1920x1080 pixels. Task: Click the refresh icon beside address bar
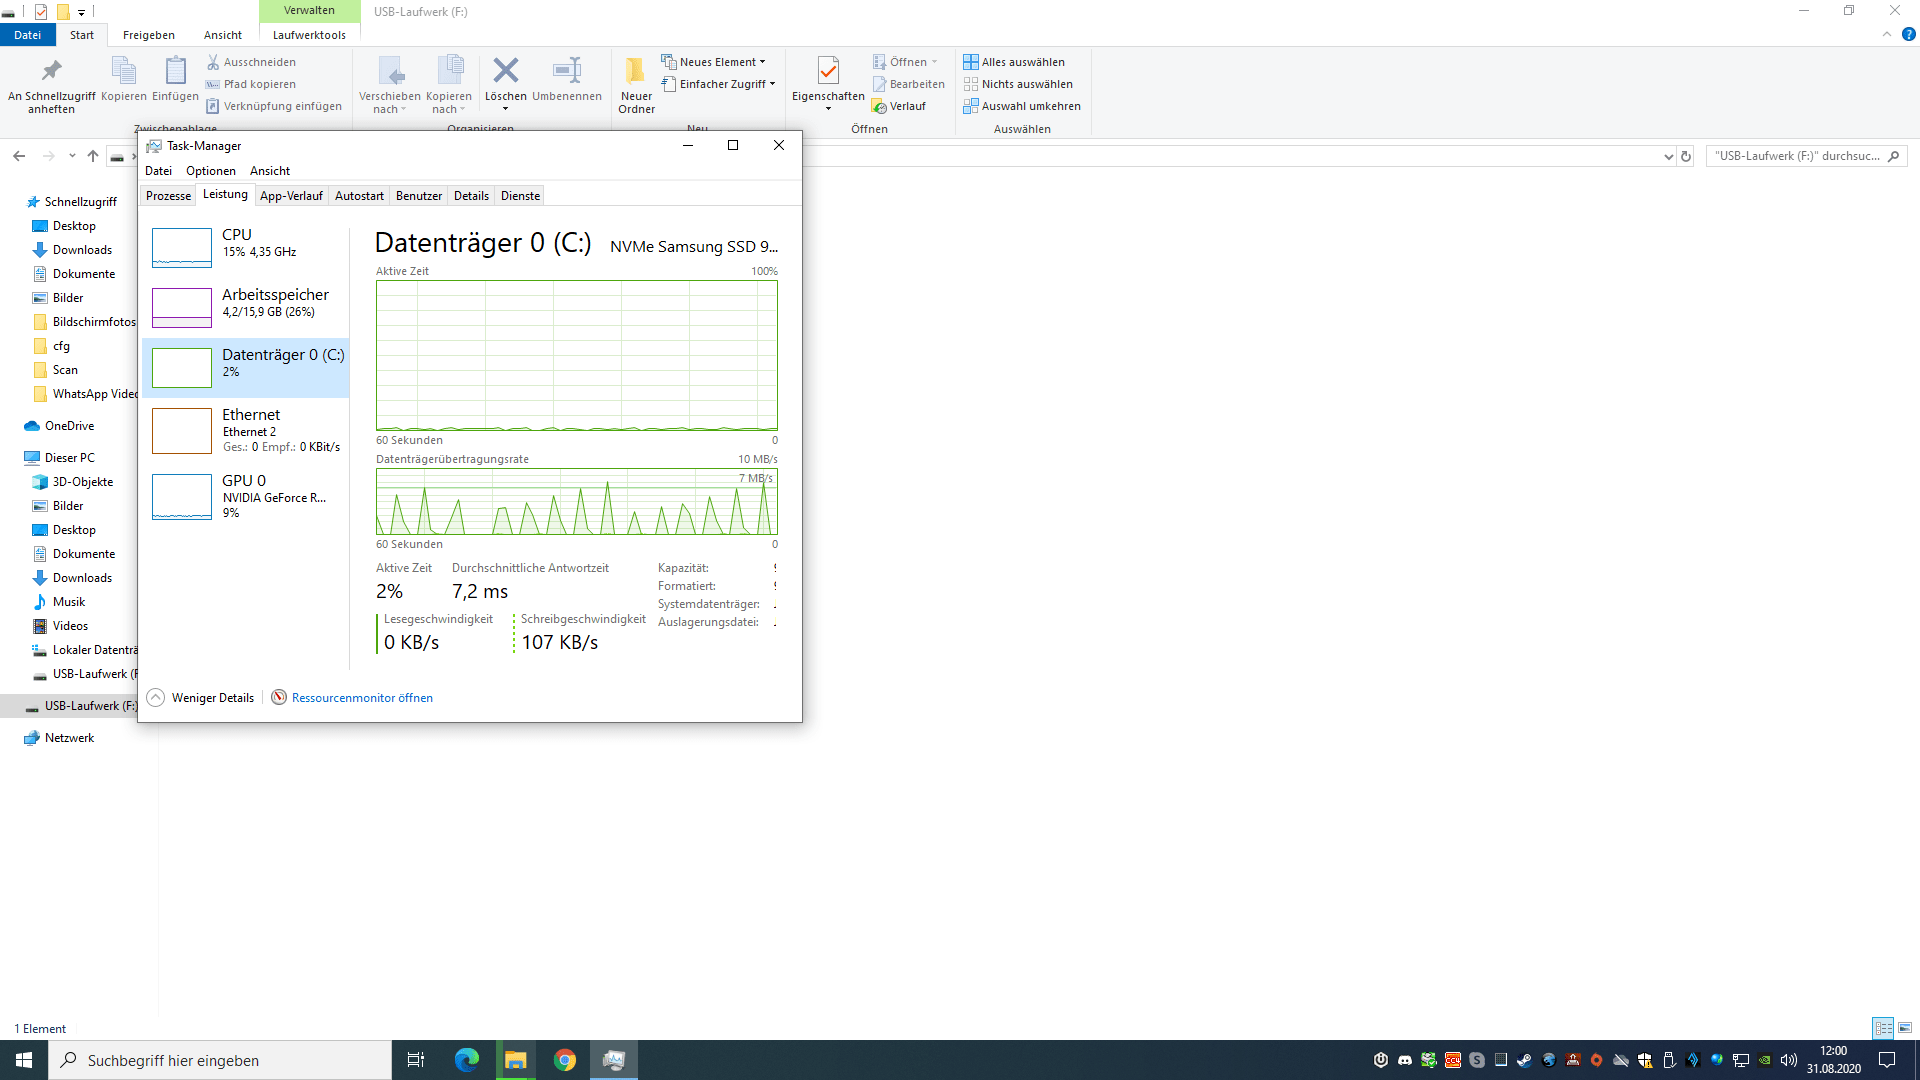(1686, 156)
